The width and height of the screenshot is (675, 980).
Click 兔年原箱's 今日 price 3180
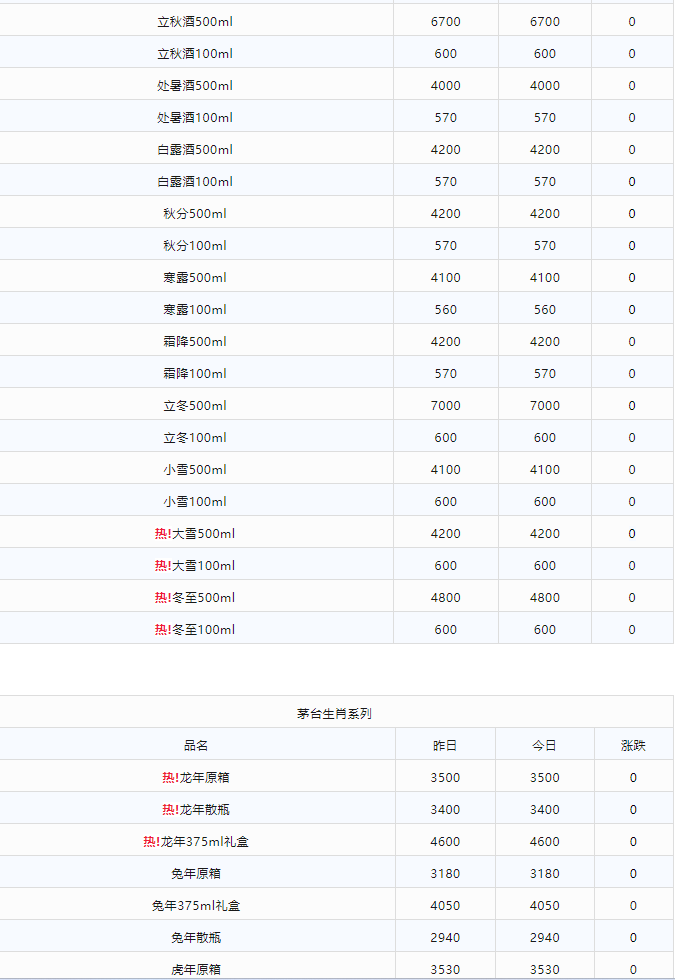tap(544, 874)
